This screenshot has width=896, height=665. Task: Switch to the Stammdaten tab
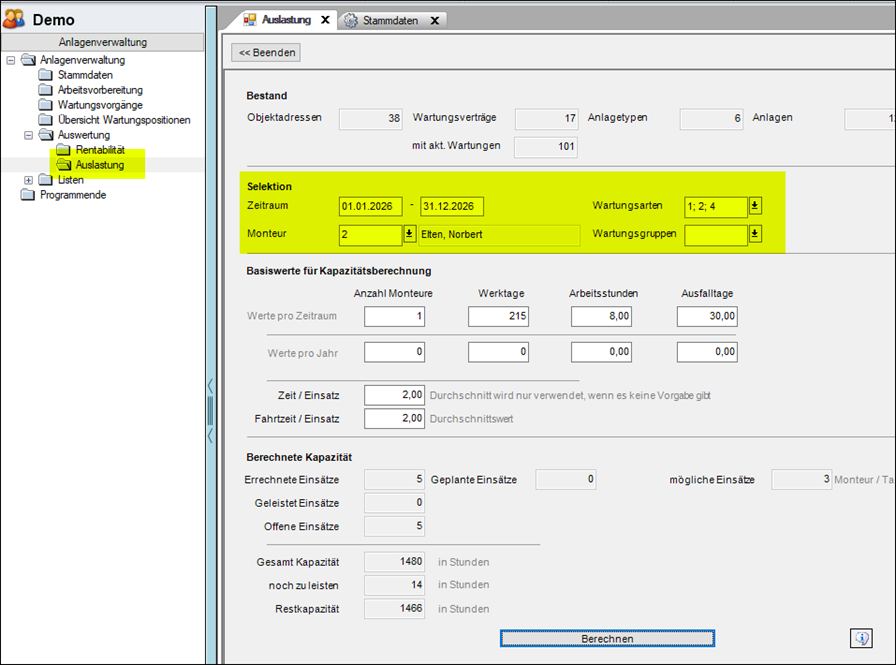(x=391, y=20)
